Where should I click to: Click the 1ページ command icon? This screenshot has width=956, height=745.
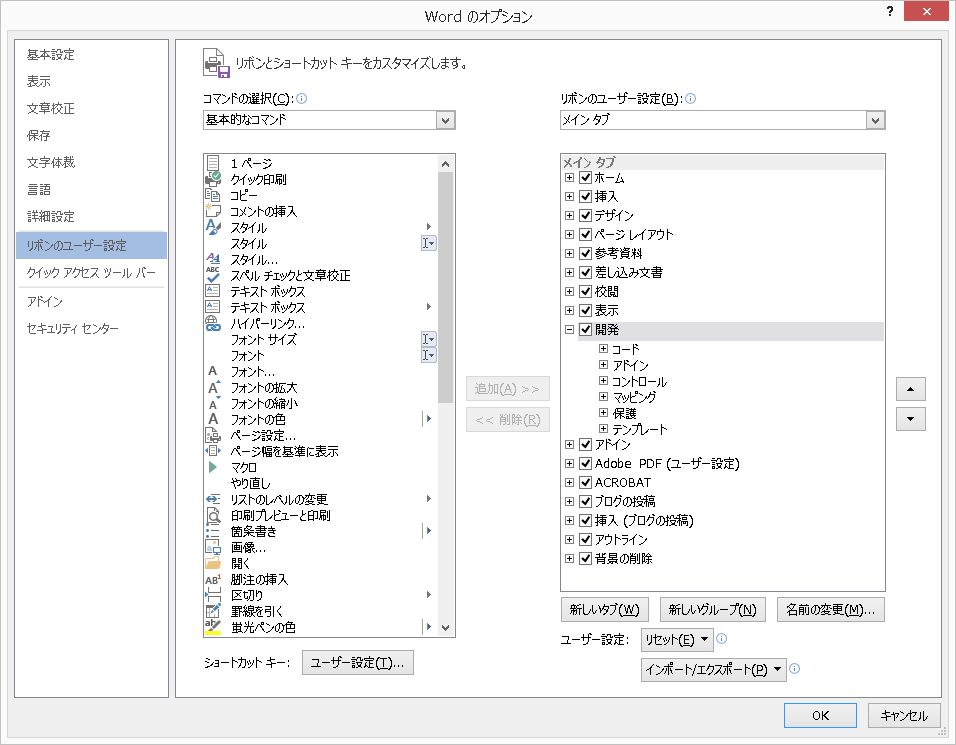pyautogui.click(x=213, y=163)
